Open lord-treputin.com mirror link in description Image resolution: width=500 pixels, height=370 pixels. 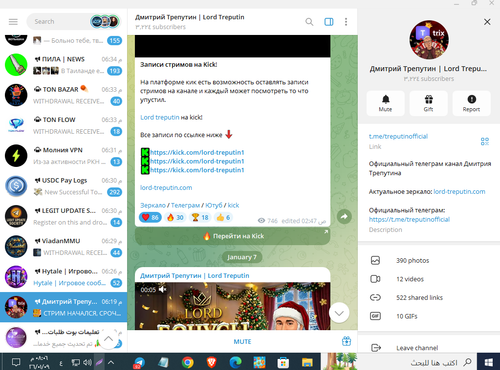tap(459, 192)
